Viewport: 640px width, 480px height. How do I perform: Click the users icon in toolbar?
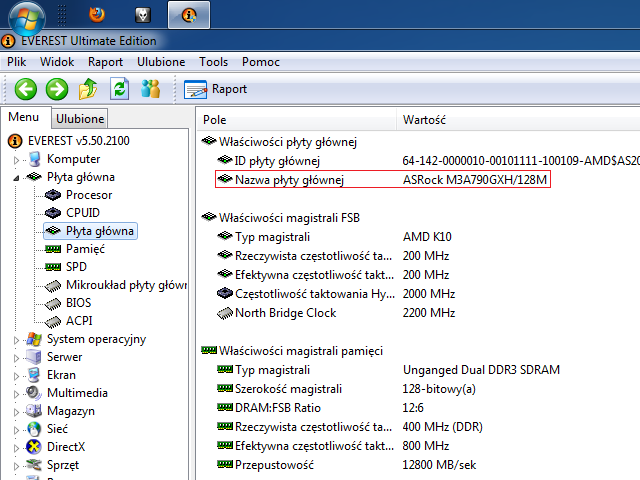pos(151,89)
